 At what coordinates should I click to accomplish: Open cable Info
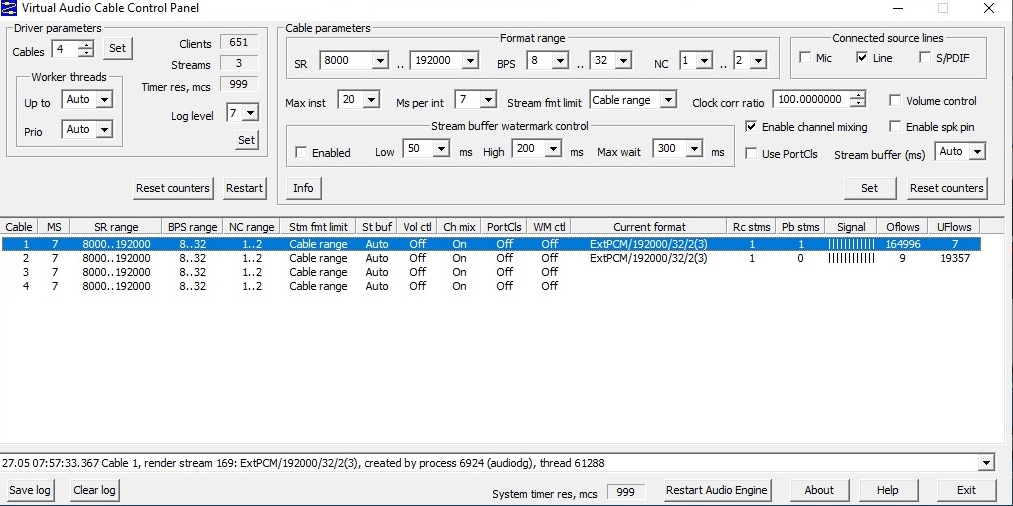tap(303, 188)
